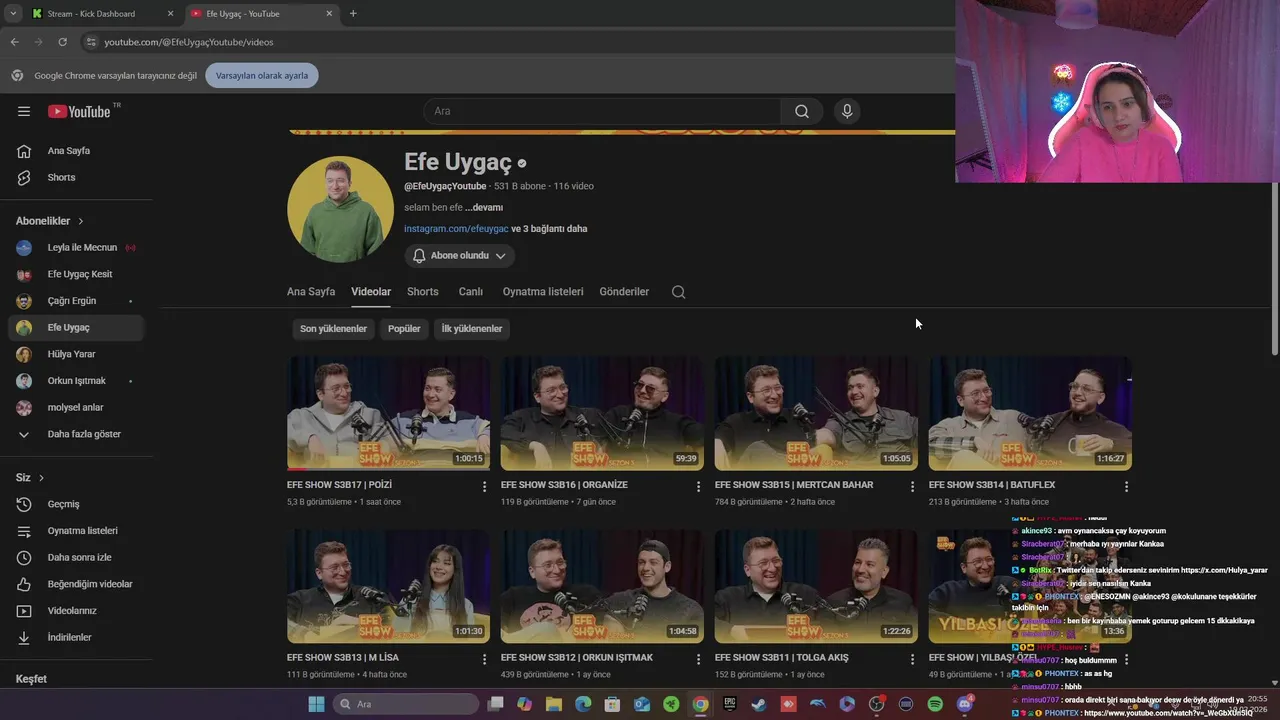The height and width of the screenshot is (720, 1280).
Task: Open Efe Uygaç Kesit subscription
Action: coord(76,274)
